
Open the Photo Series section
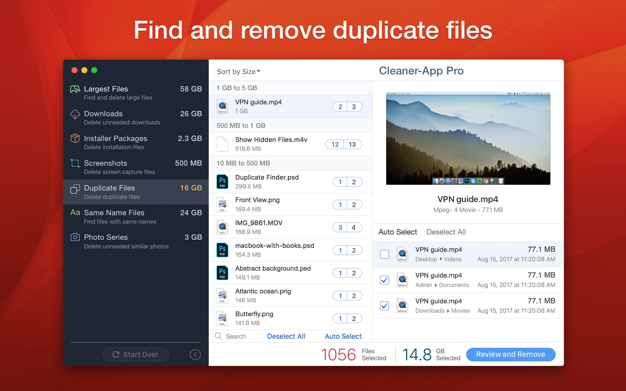(x=136, y=241)
